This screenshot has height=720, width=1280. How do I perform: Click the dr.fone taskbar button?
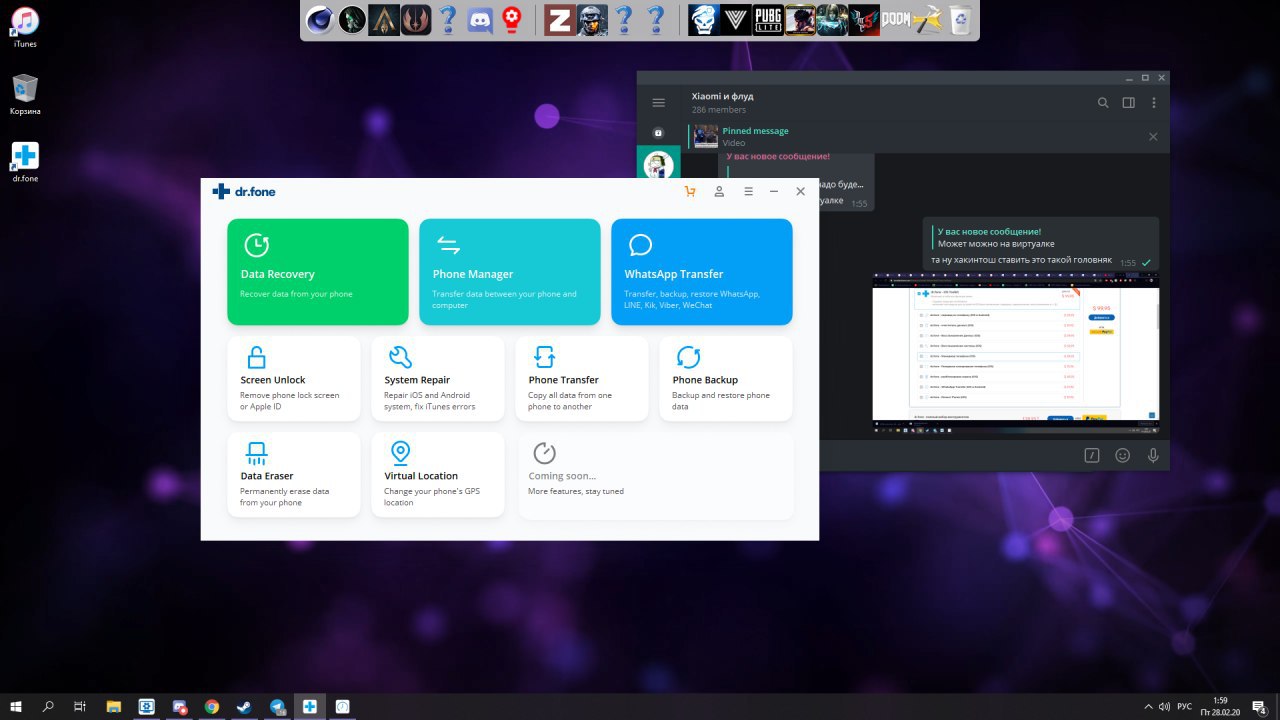[310, 706]
